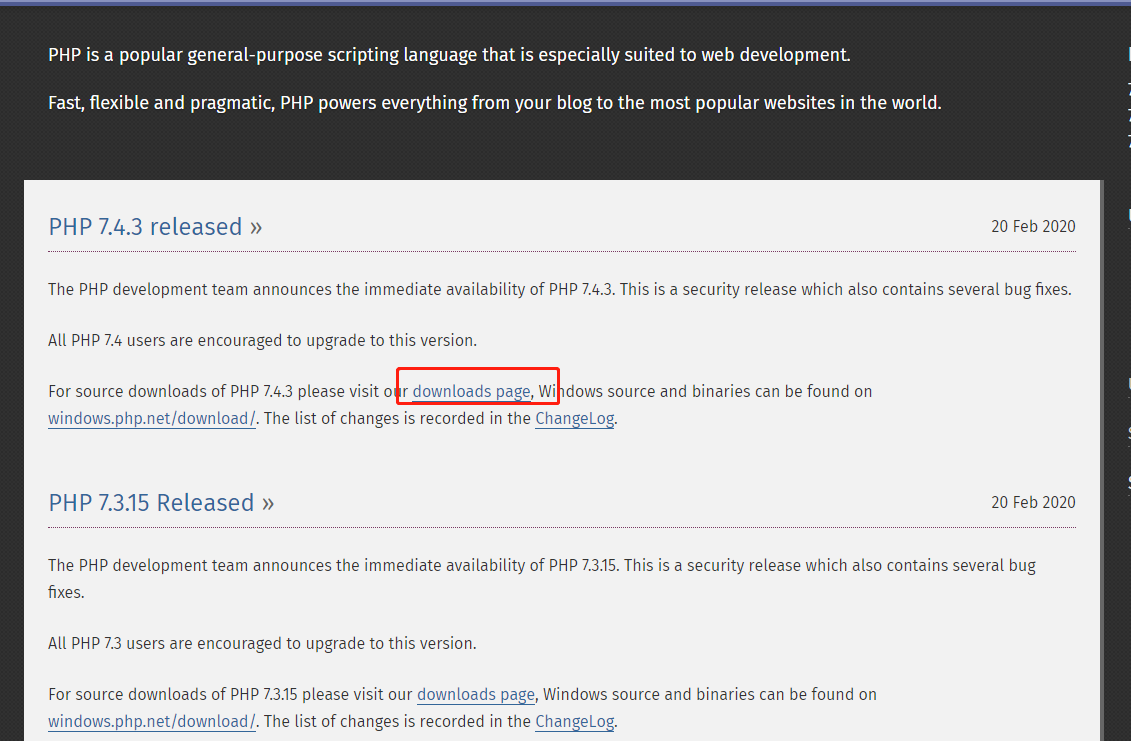1131x741 pixels.
Task: Open the ChangeLog link for PHP 7.4.3
Action: point(575,418)
